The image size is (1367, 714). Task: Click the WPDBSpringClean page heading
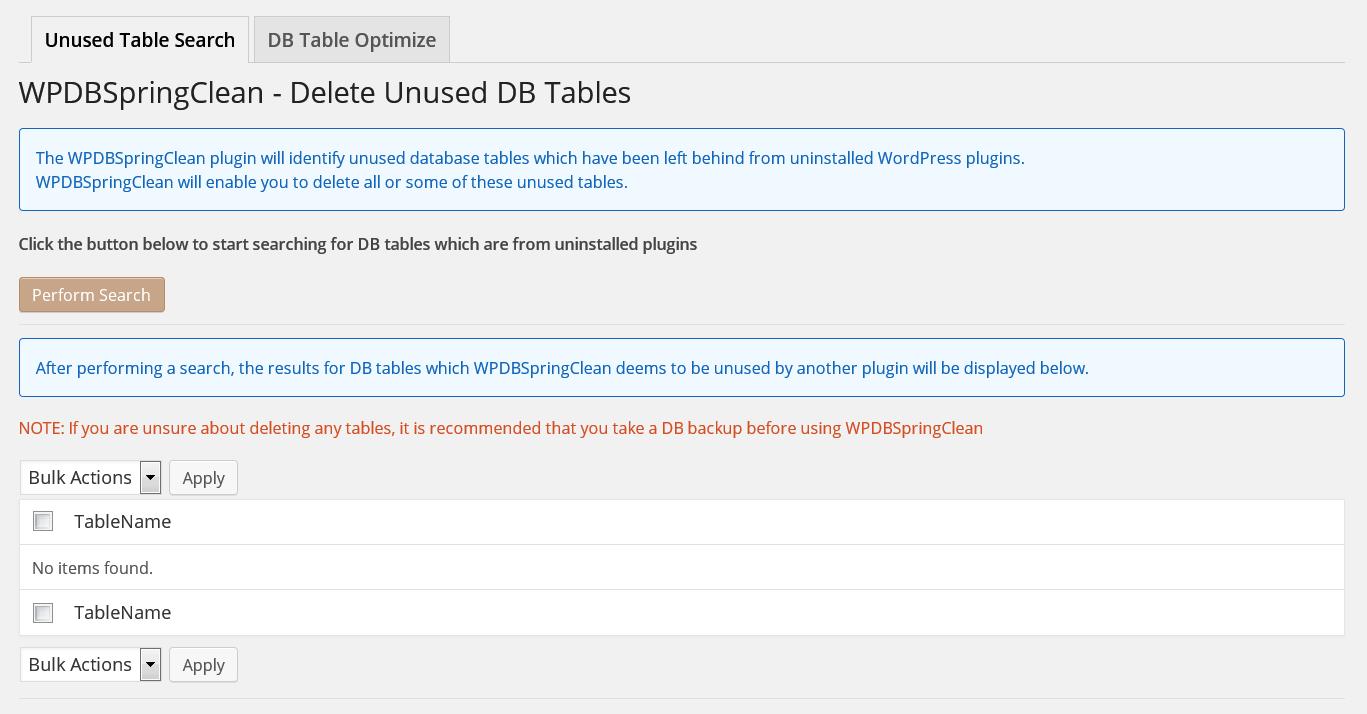pos(325,92)
